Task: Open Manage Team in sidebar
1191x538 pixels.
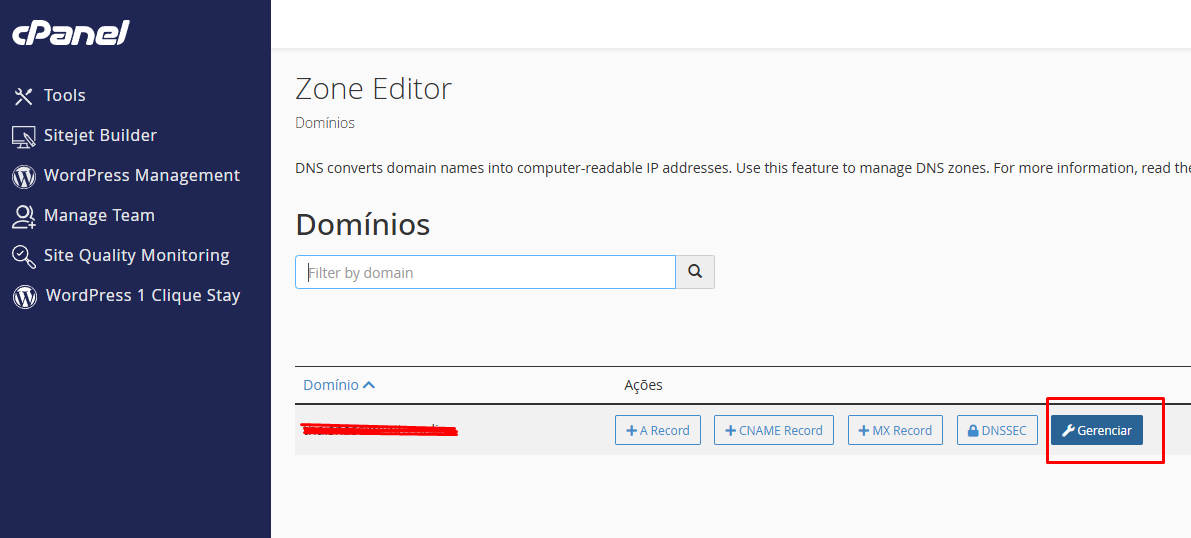Action: [x=100, y=216]
